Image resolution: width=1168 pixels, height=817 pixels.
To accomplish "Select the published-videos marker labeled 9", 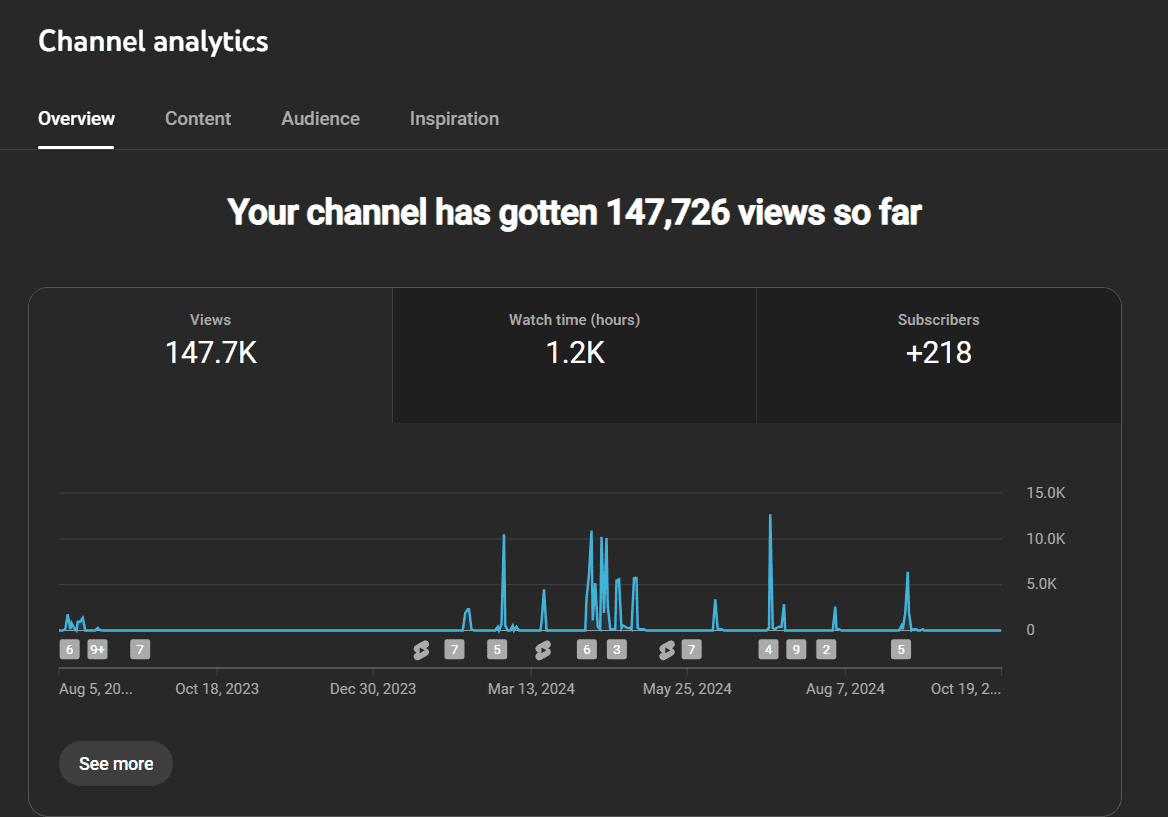I will coord(796,650).
